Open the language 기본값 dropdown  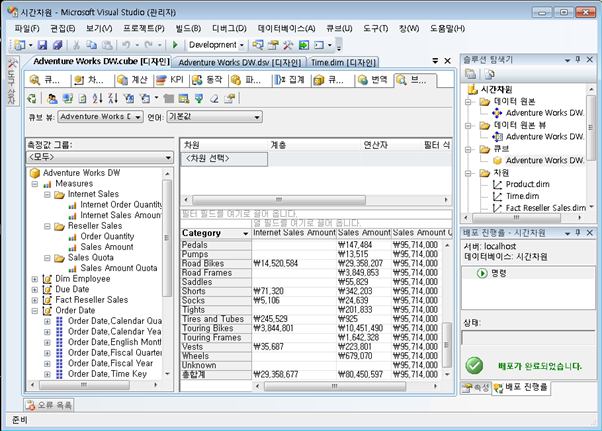tap(257, 117)
